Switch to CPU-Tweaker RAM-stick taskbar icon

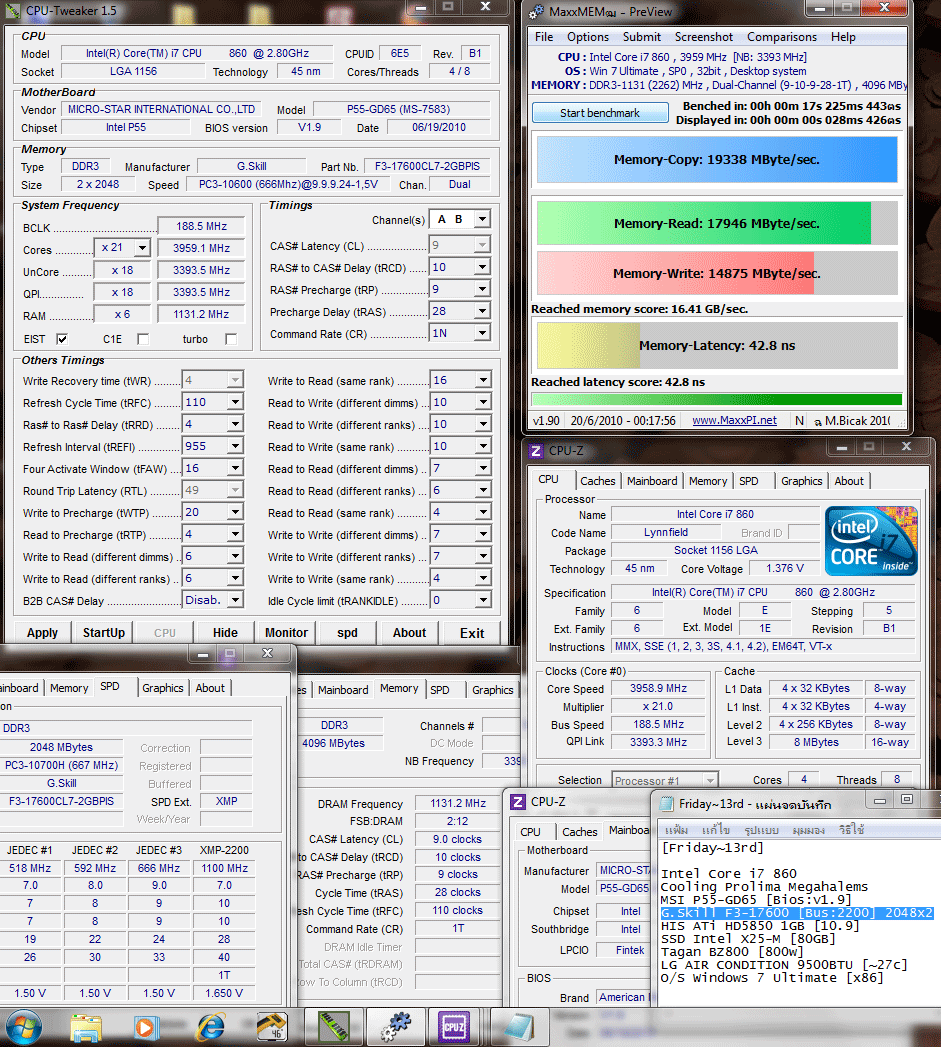click(334, 1027)
